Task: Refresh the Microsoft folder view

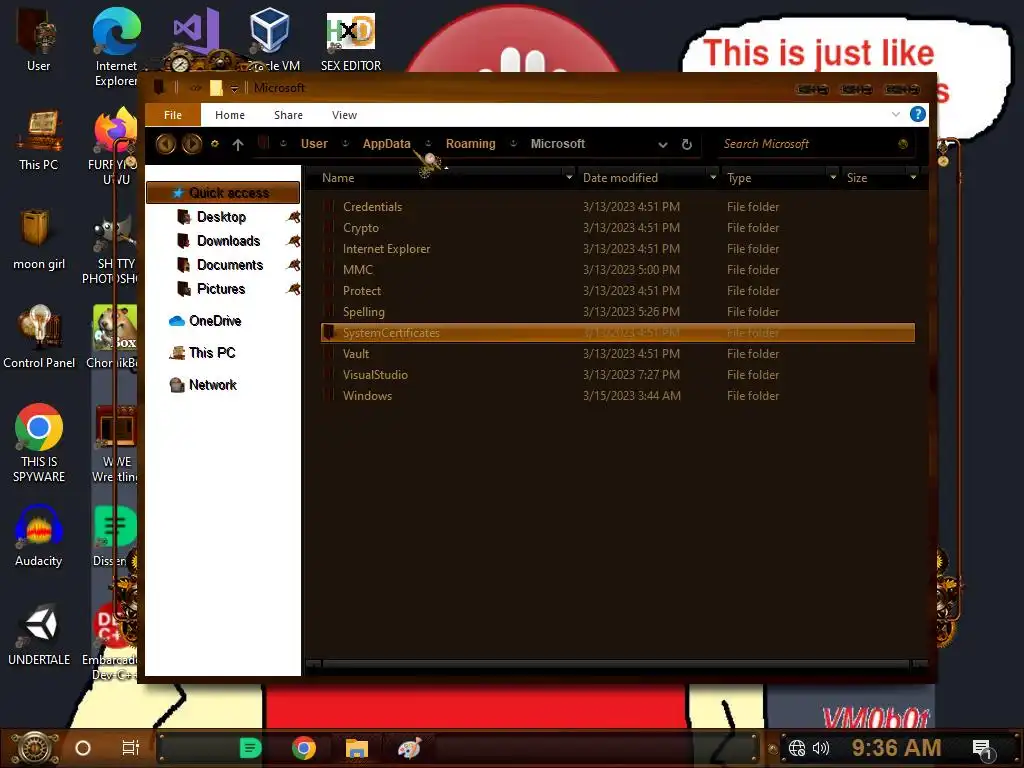Action: pos(686,144)
